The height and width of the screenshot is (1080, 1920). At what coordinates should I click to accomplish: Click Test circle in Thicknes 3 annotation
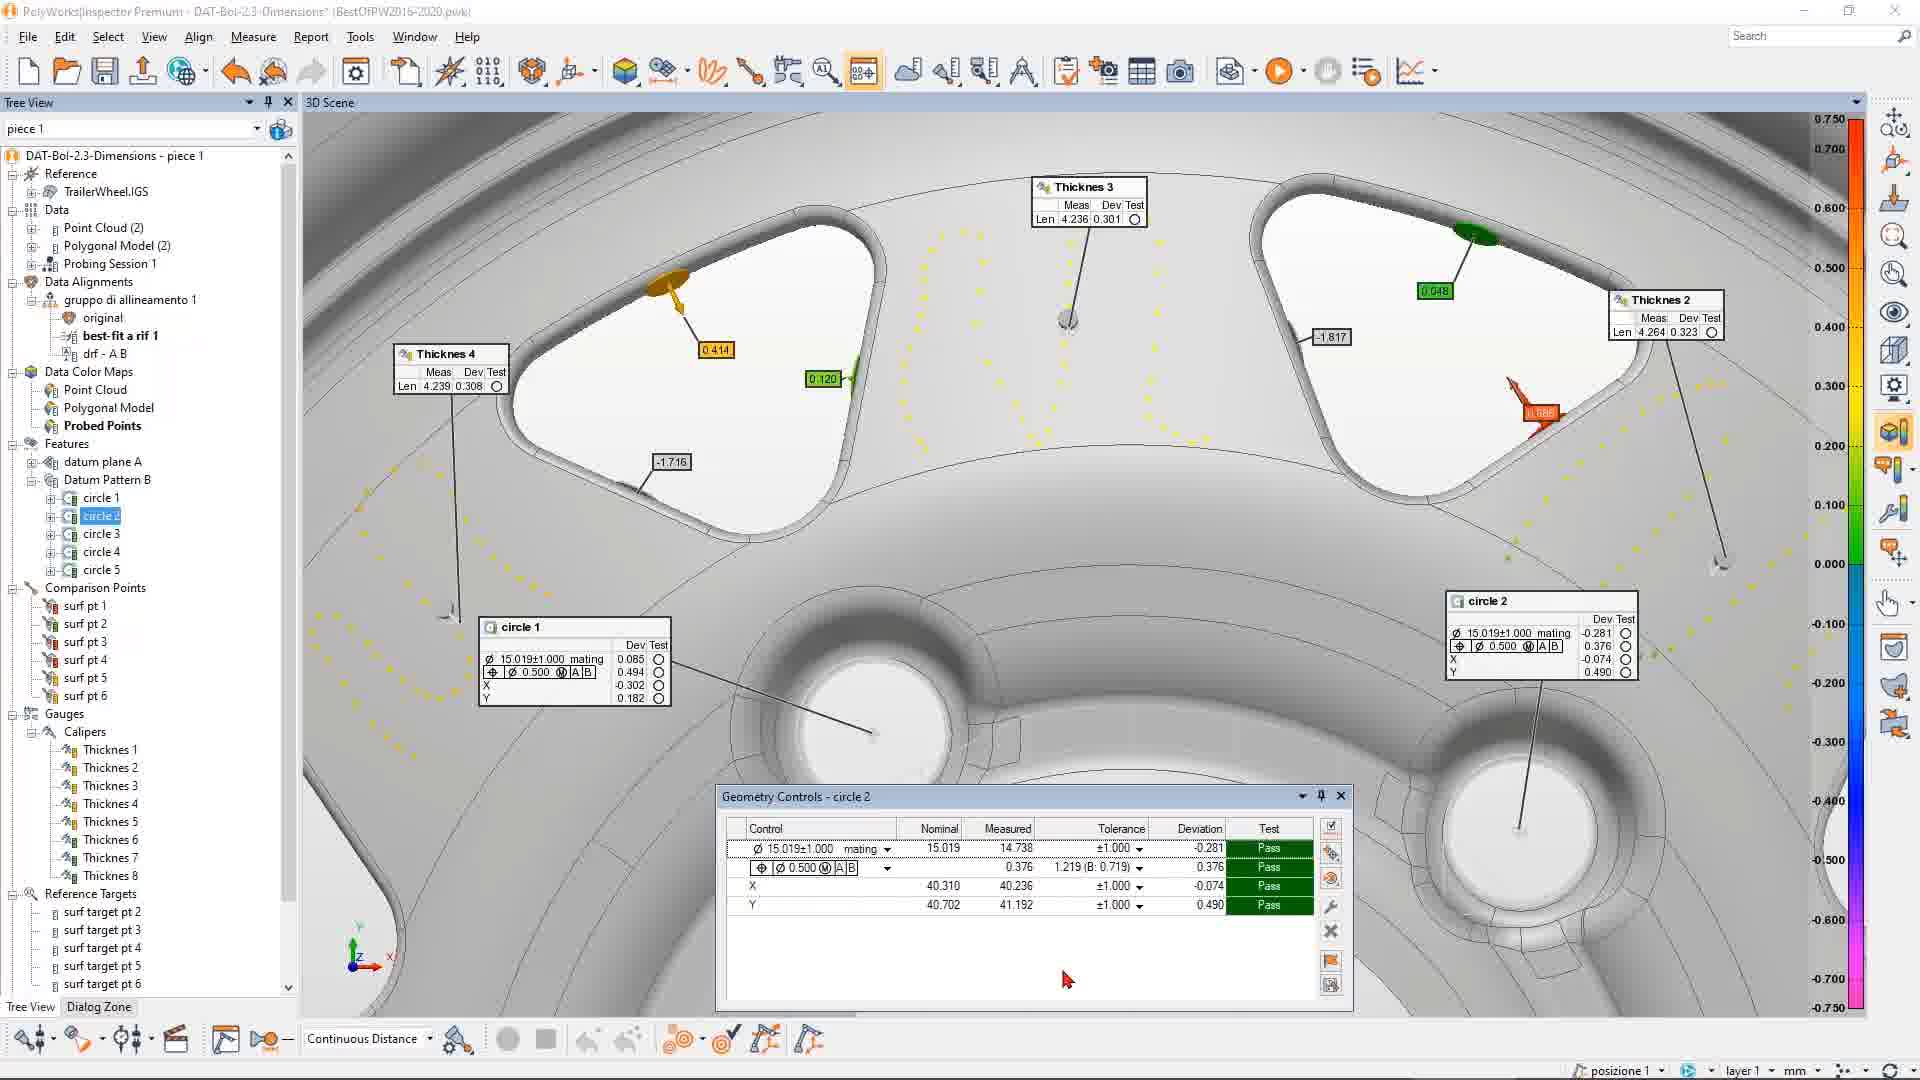coord(1134,219)
